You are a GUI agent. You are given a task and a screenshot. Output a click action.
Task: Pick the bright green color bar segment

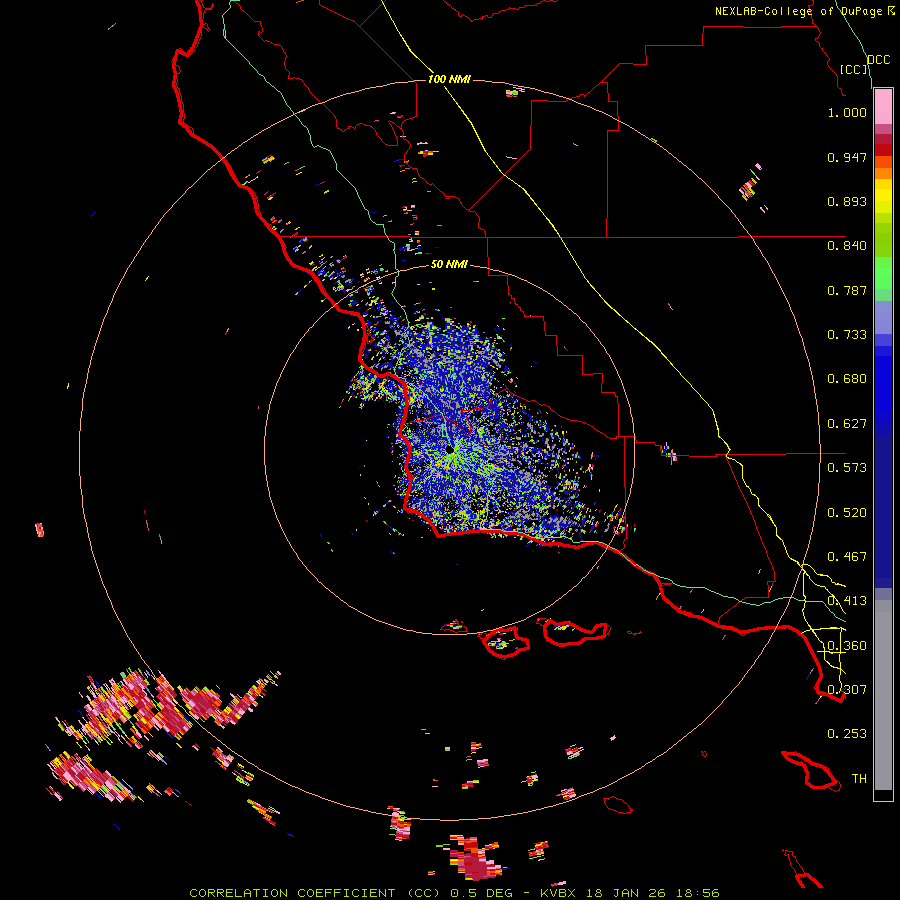click(x=883, y=273)
